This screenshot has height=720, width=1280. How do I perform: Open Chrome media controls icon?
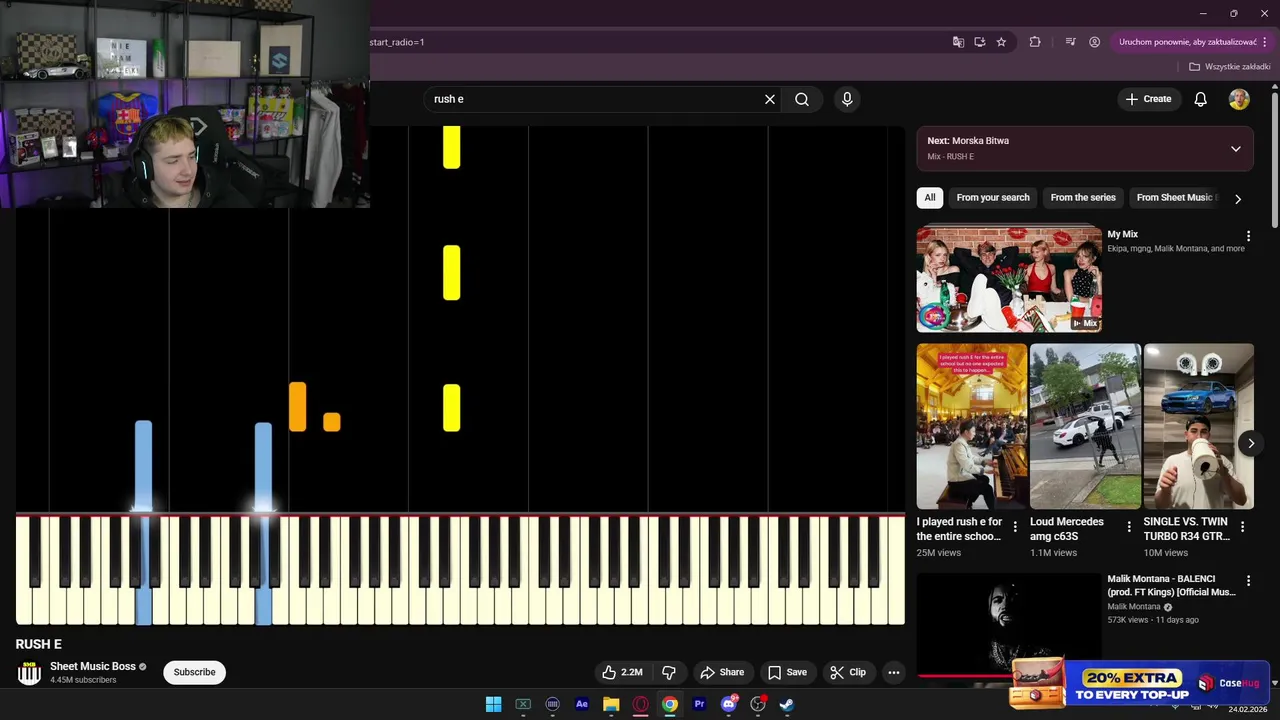tap(1070, 42)
